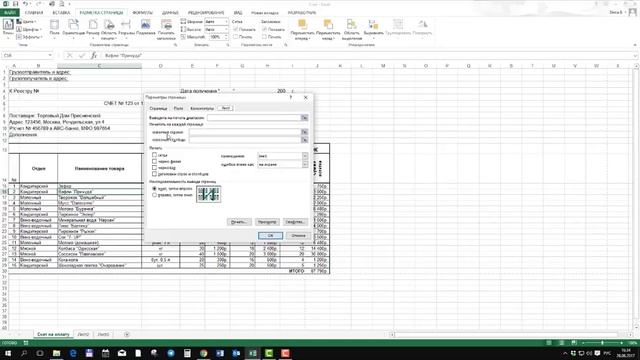This screenshot has height=360, width=640.
Task: Select the down, then over radio button
Action: (154, 189)
